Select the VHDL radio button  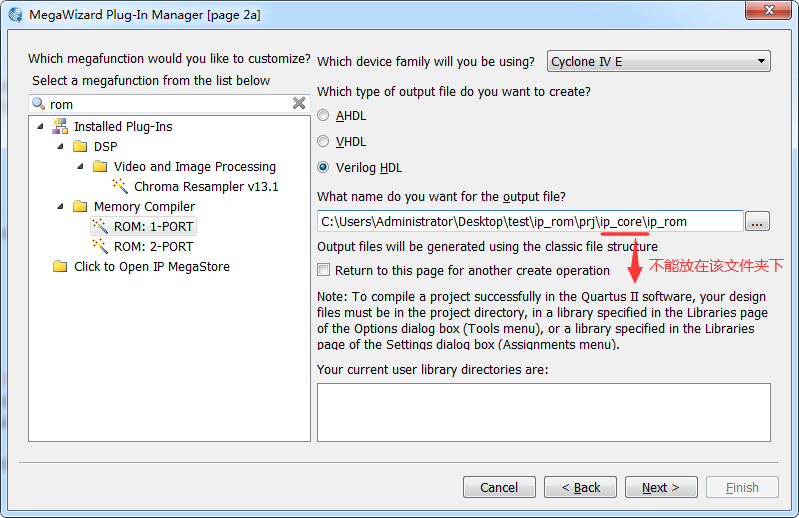pyautogui.click(x=323, y=142)
